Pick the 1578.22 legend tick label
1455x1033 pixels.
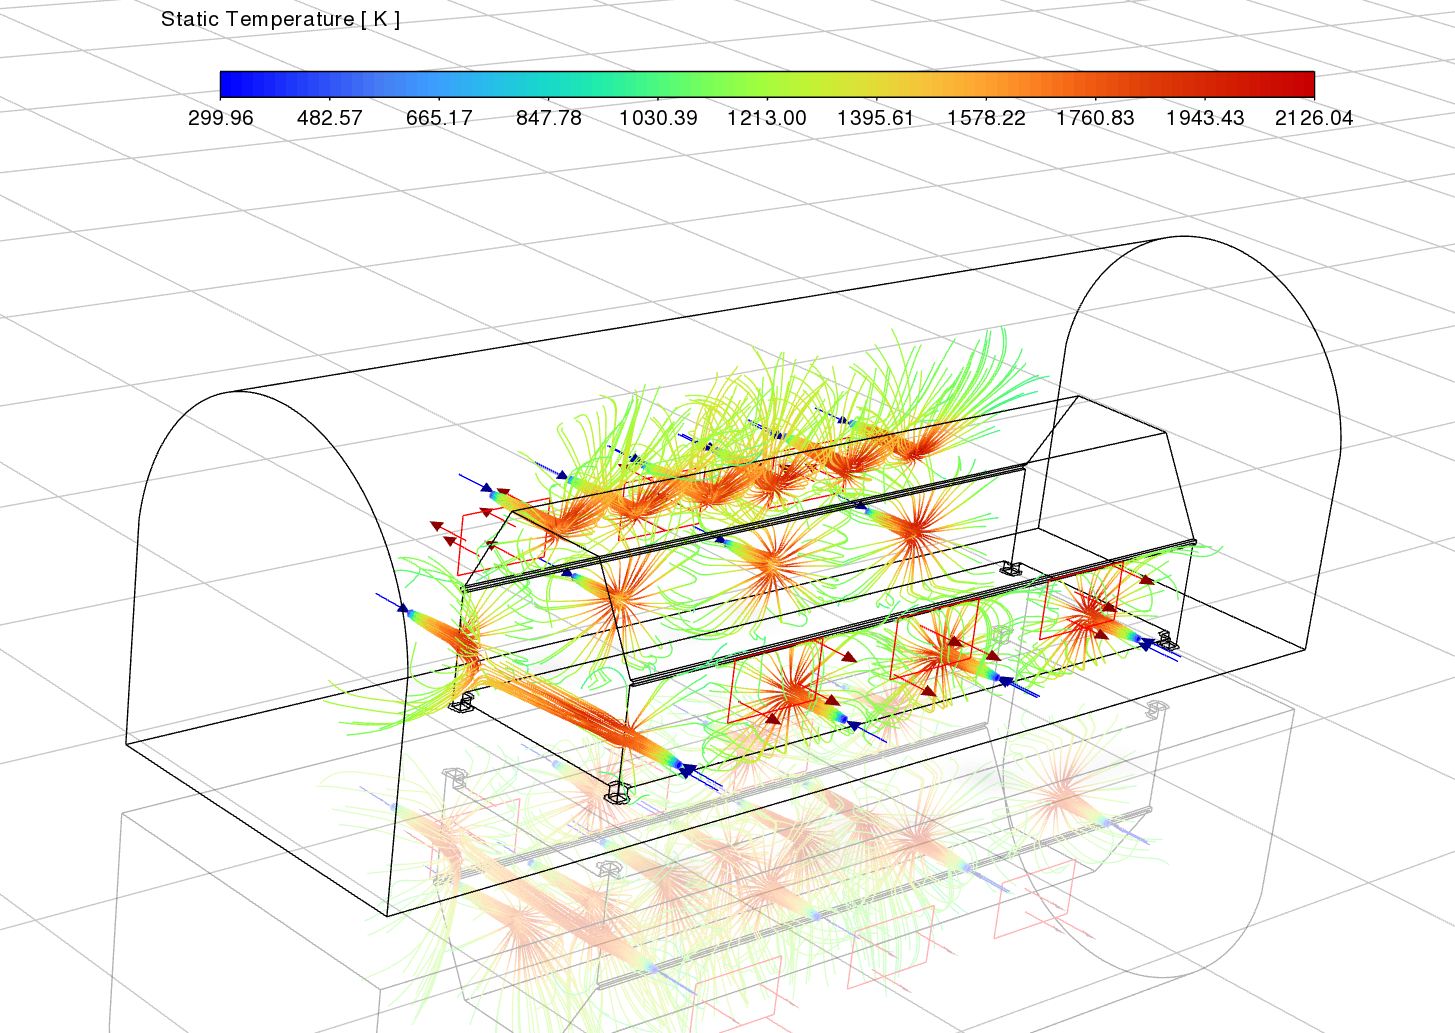click(986, 118)
